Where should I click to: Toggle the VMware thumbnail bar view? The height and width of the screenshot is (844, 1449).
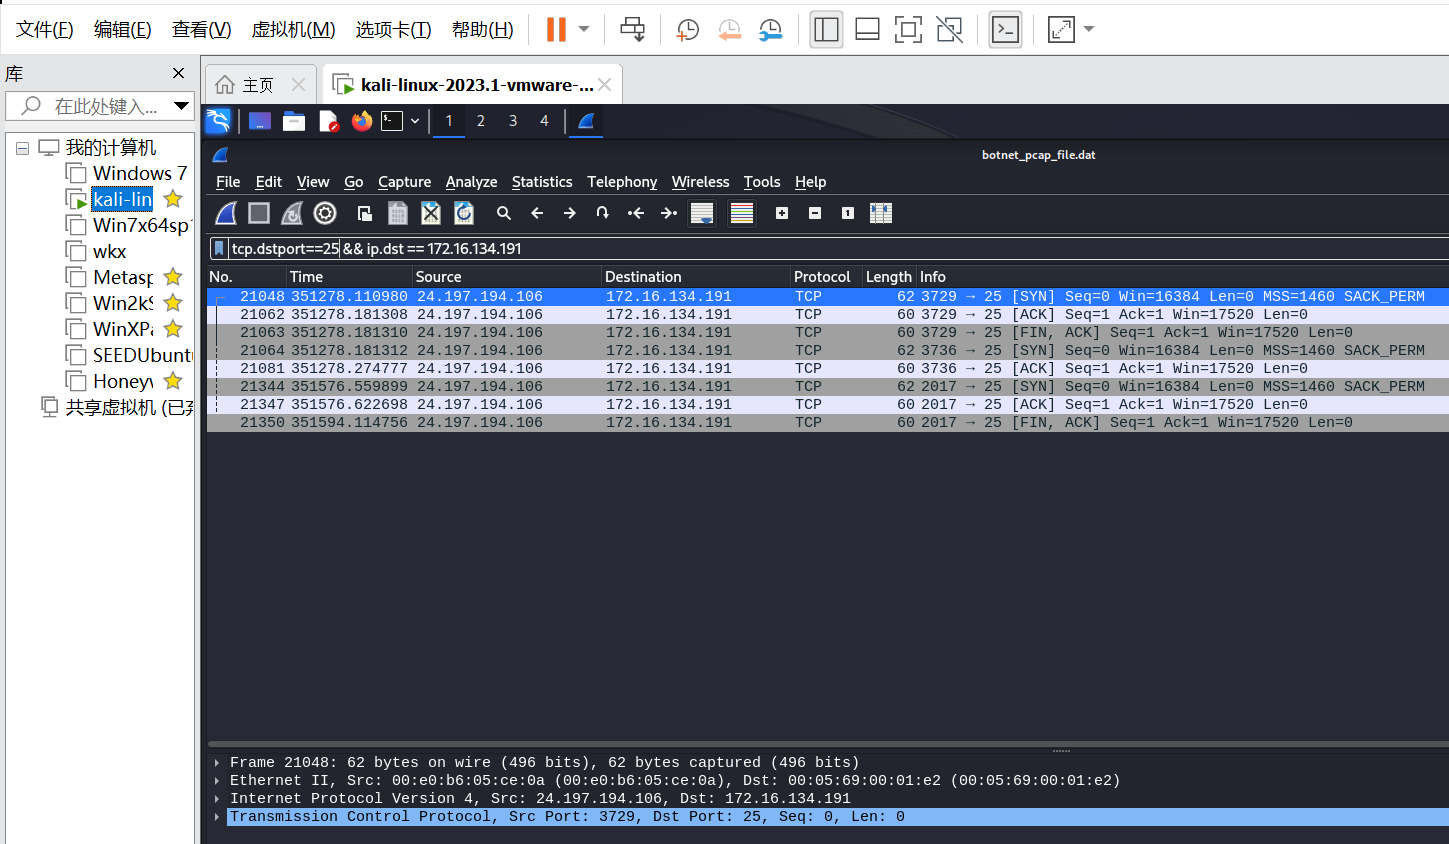(868, 29)
